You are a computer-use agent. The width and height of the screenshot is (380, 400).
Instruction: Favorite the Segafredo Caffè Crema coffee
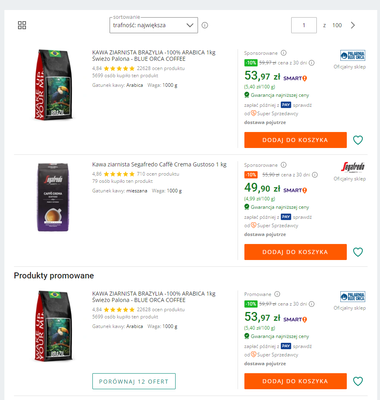click(358, 252)
